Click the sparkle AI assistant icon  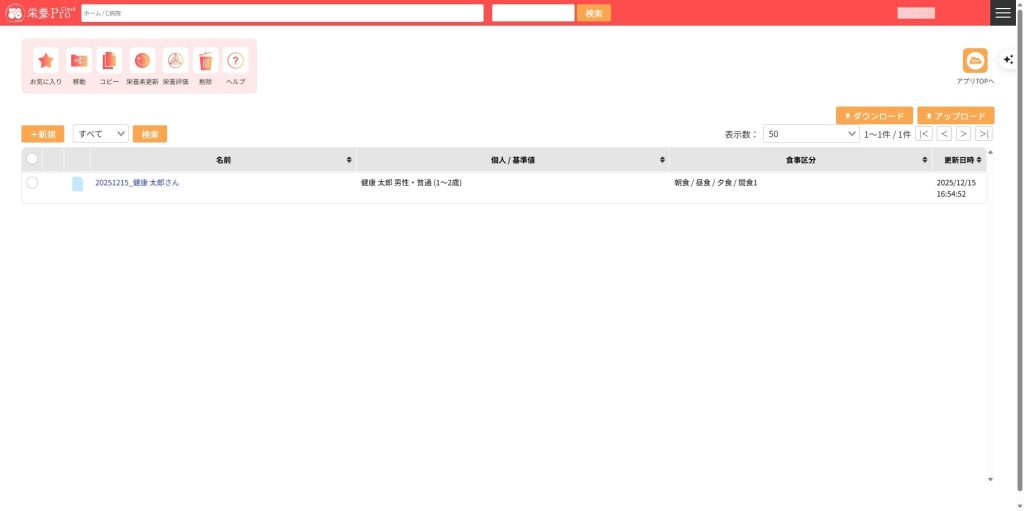click(1008, 60)
